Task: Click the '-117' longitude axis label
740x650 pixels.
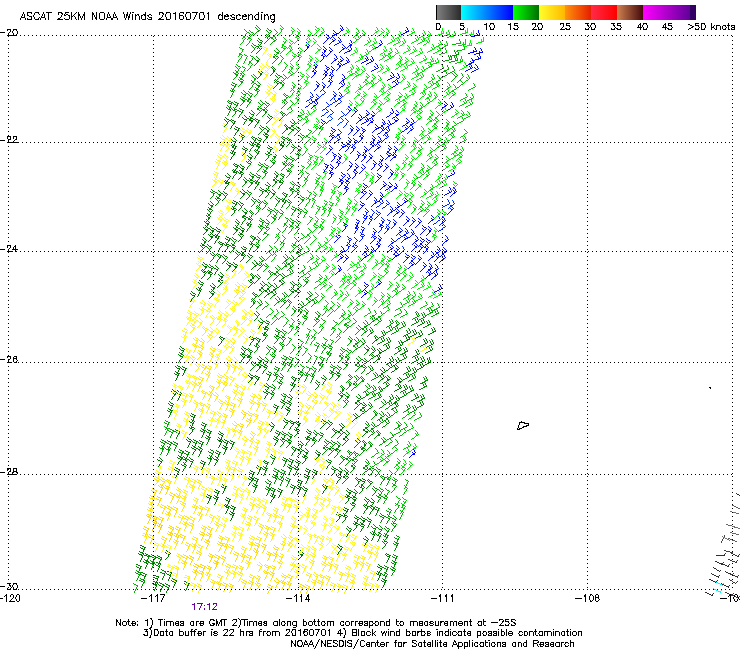Action: [153, 598]
